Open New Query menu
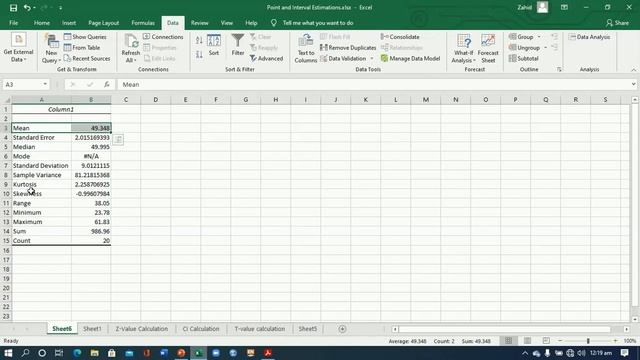Viewport: 640px width, 360px height. tap(51, 49)
